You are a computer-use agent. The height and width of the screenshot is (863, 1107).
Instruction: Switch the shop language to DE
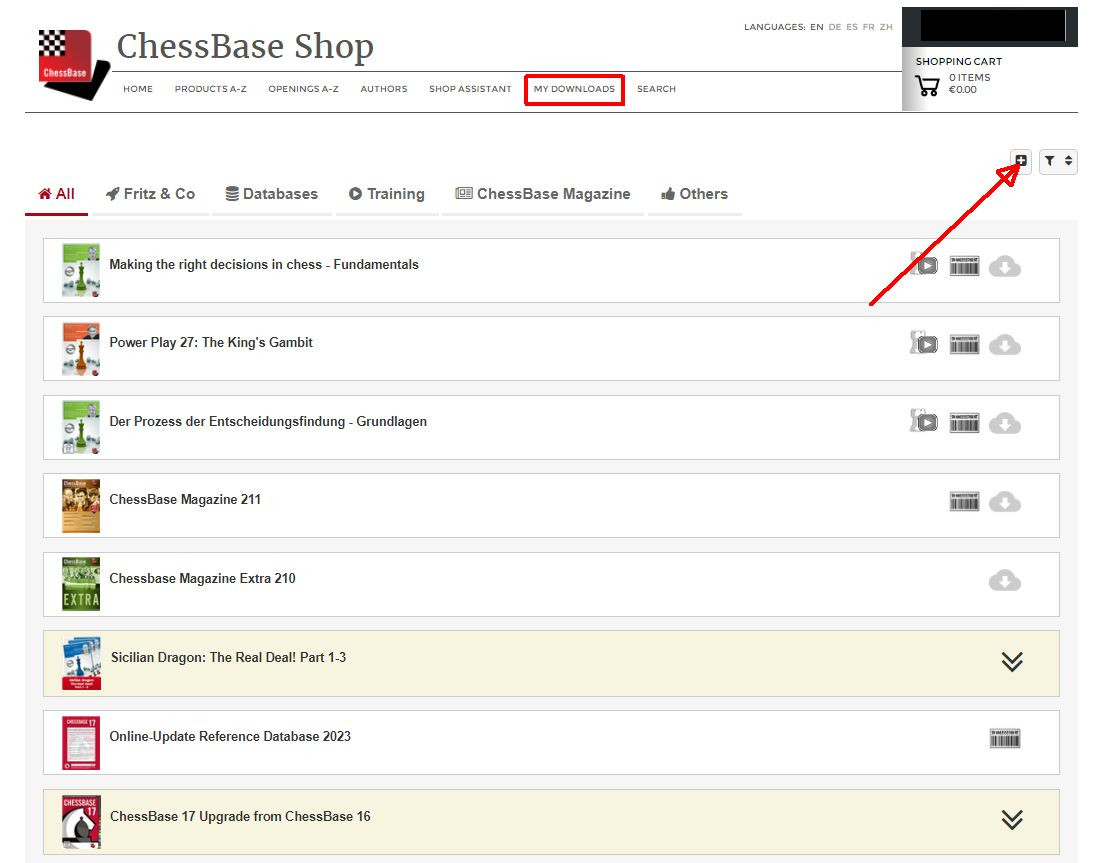tap(834, 27)
